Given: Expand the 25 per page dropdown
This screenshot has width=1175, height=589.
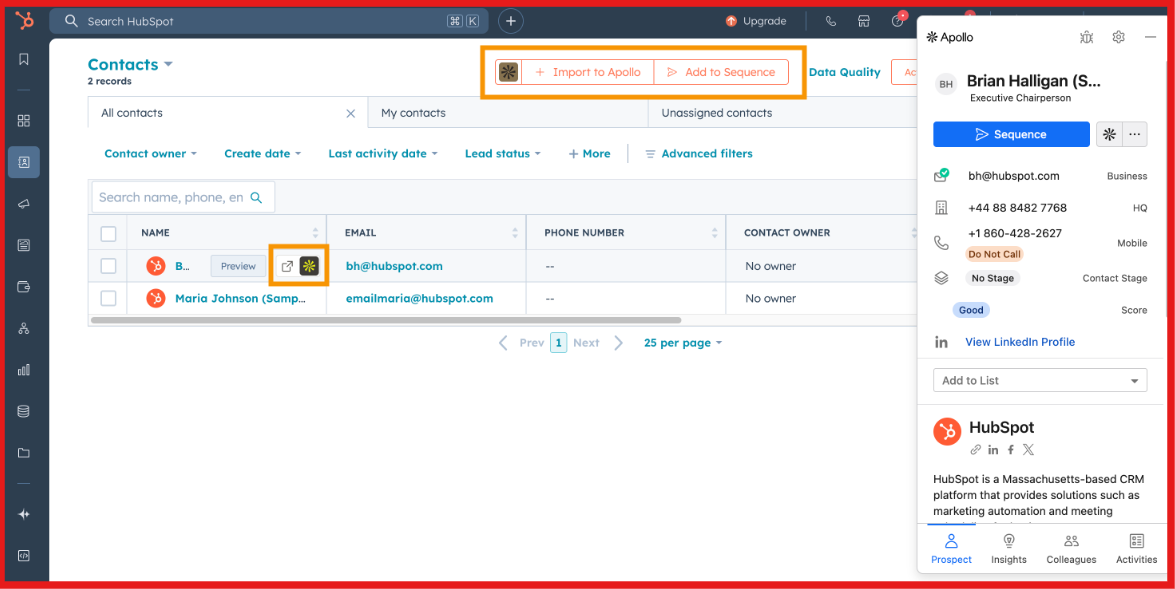Looking at the screenshot, I should [x=683, y=342].
